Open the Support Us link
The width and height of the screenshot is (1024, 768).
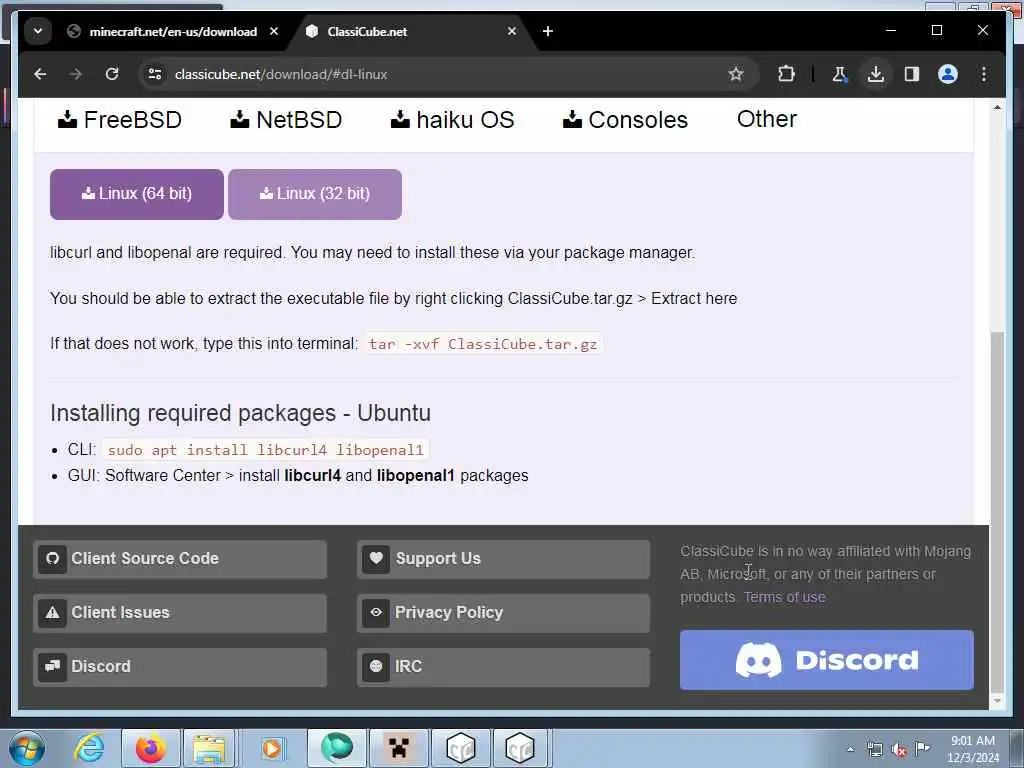pos(504,559)
